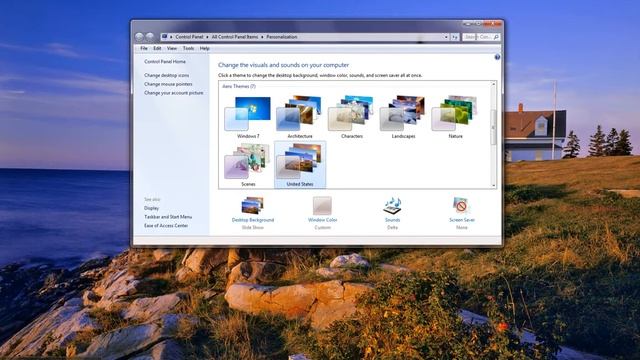Open Ease of Access Center link

[x=166, y=226]
